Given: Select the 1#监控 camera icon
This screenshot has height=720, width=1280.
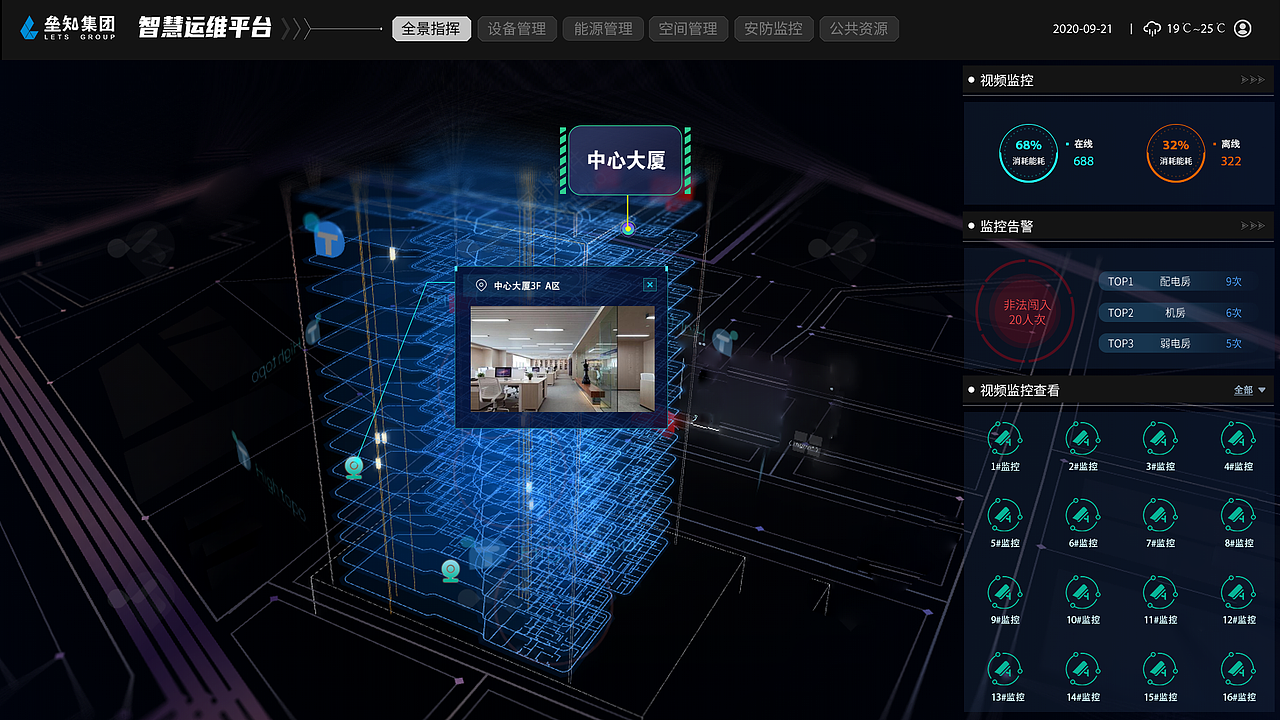Looking at the screenshot, I should point(1005,440).
